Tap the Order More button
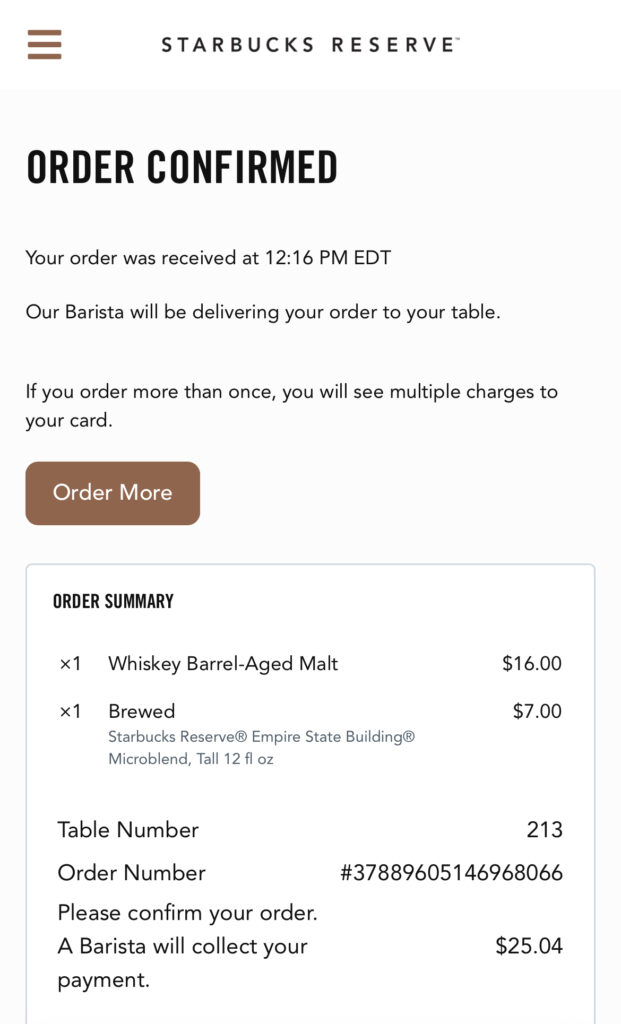The height and width of the screenshot is (1024, 621). 112,493
